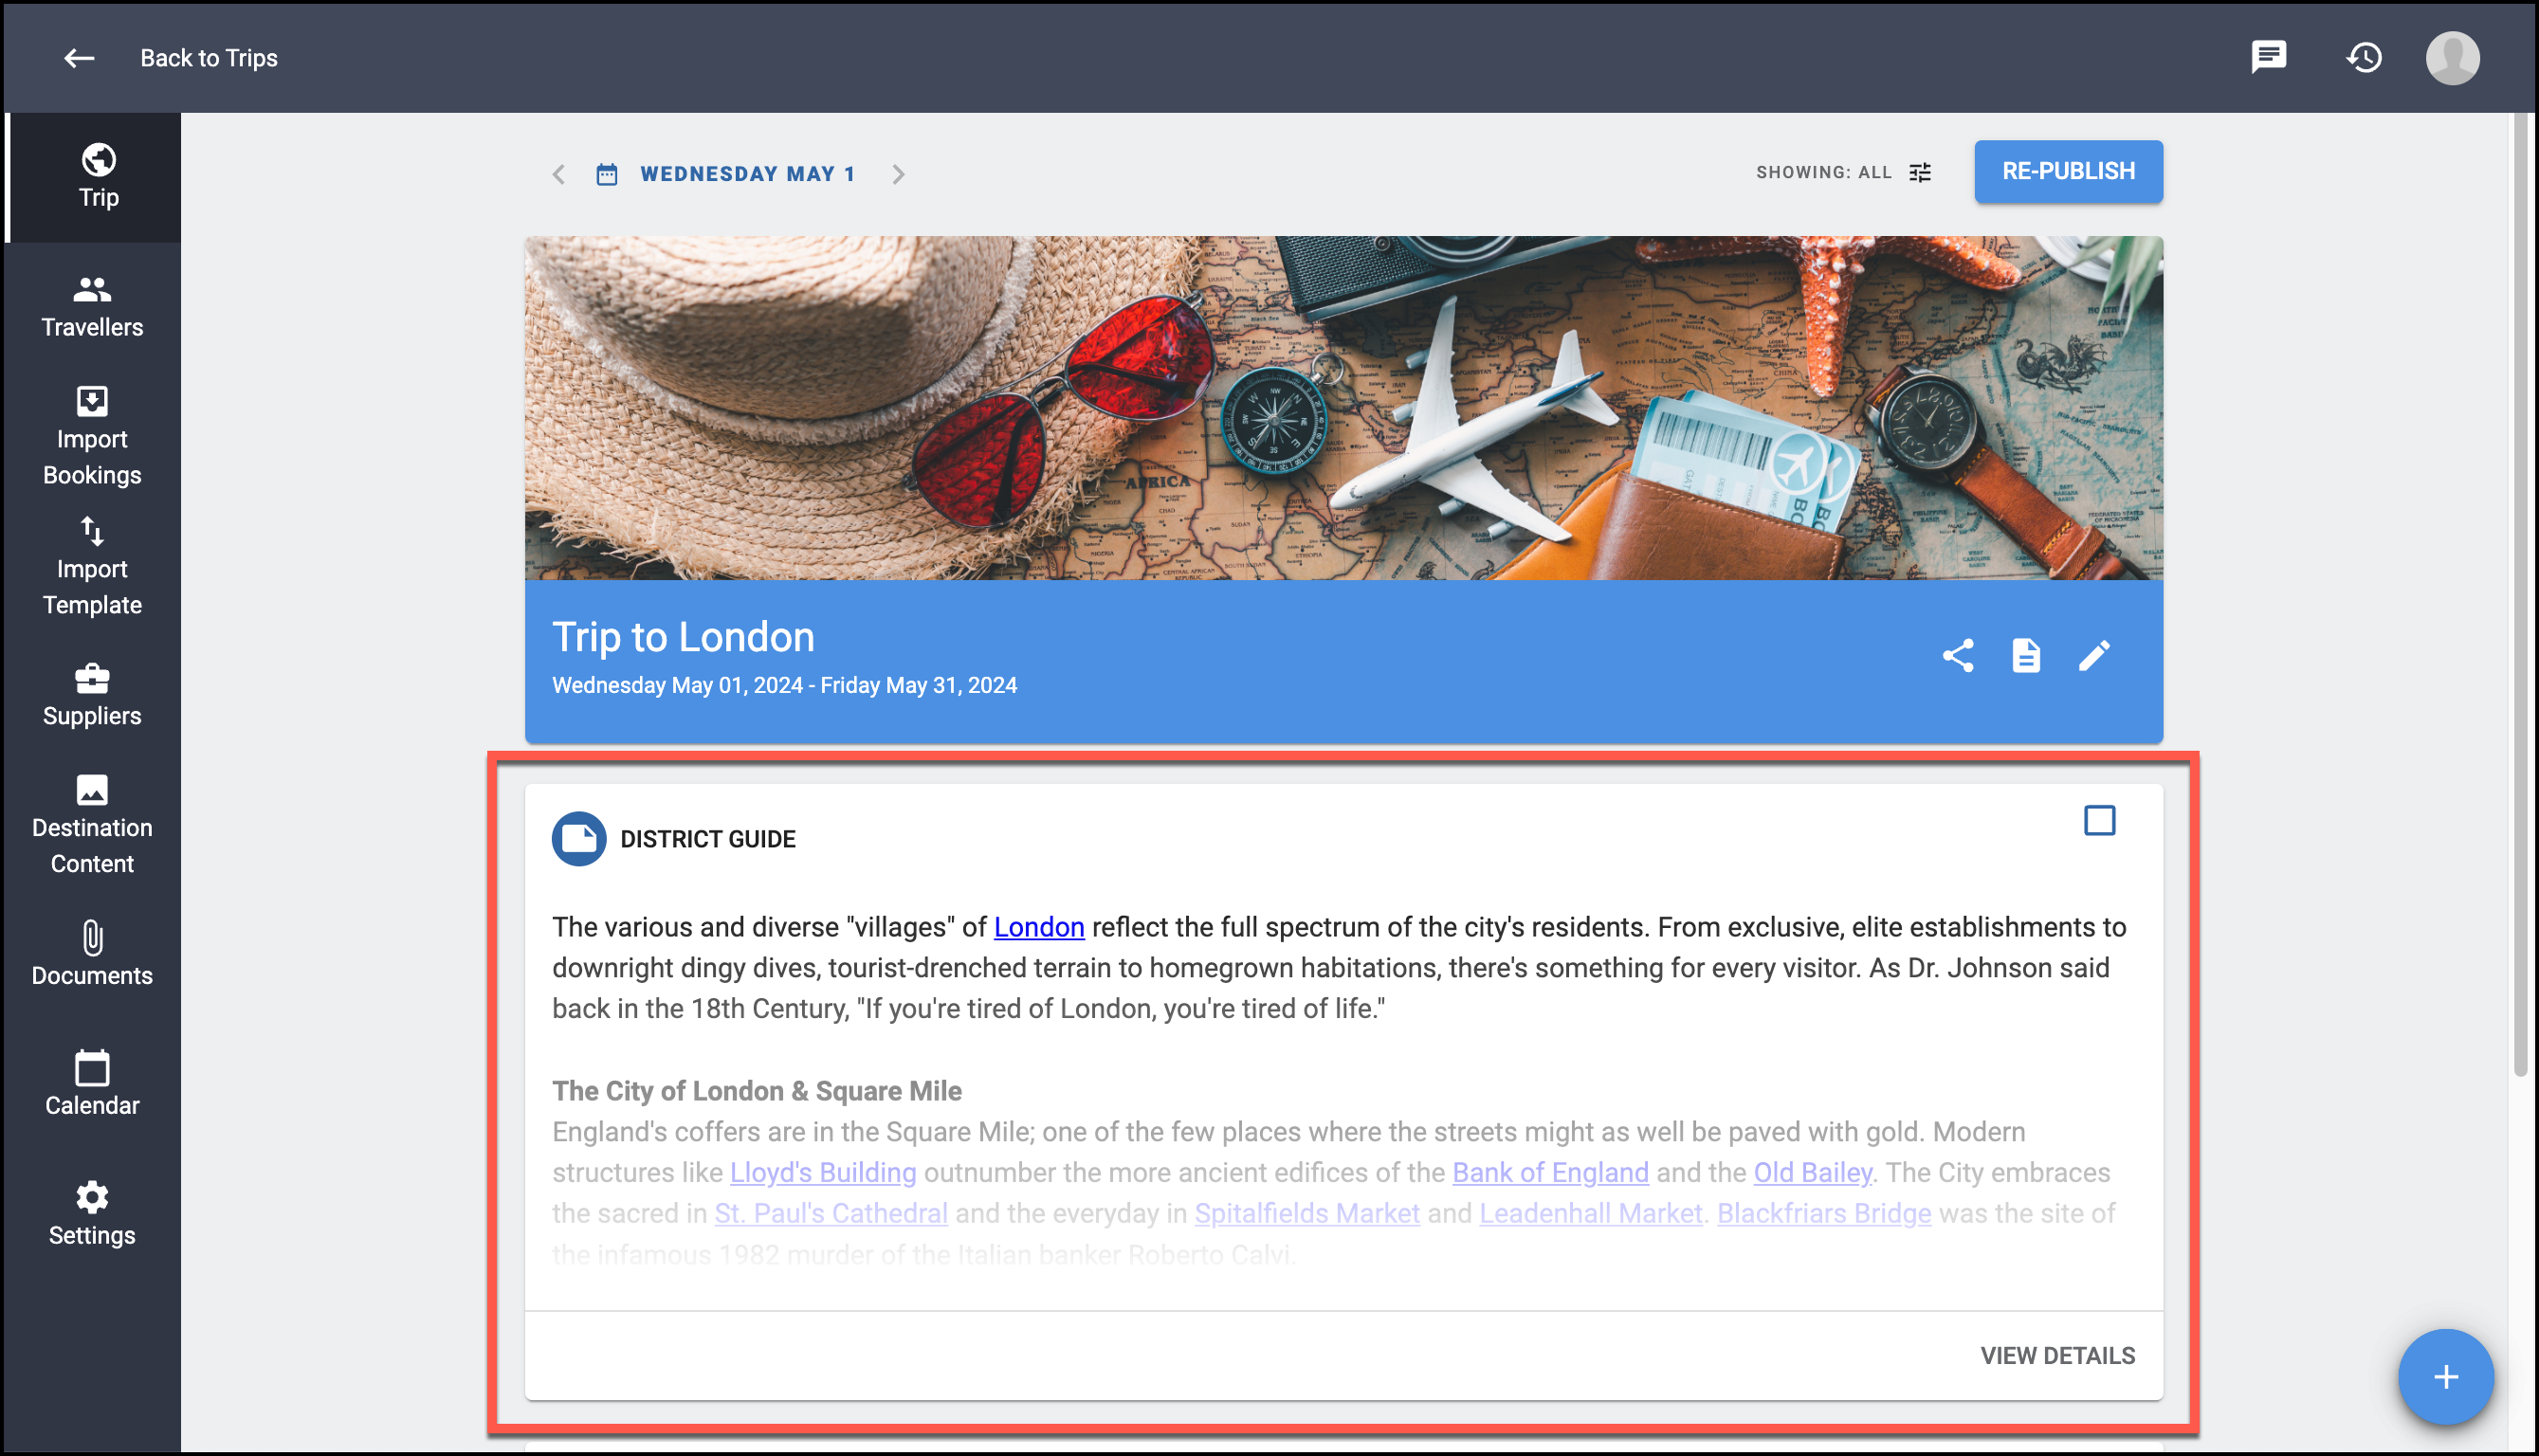Click the Wednesday May 1 date label

pos(747,174)
